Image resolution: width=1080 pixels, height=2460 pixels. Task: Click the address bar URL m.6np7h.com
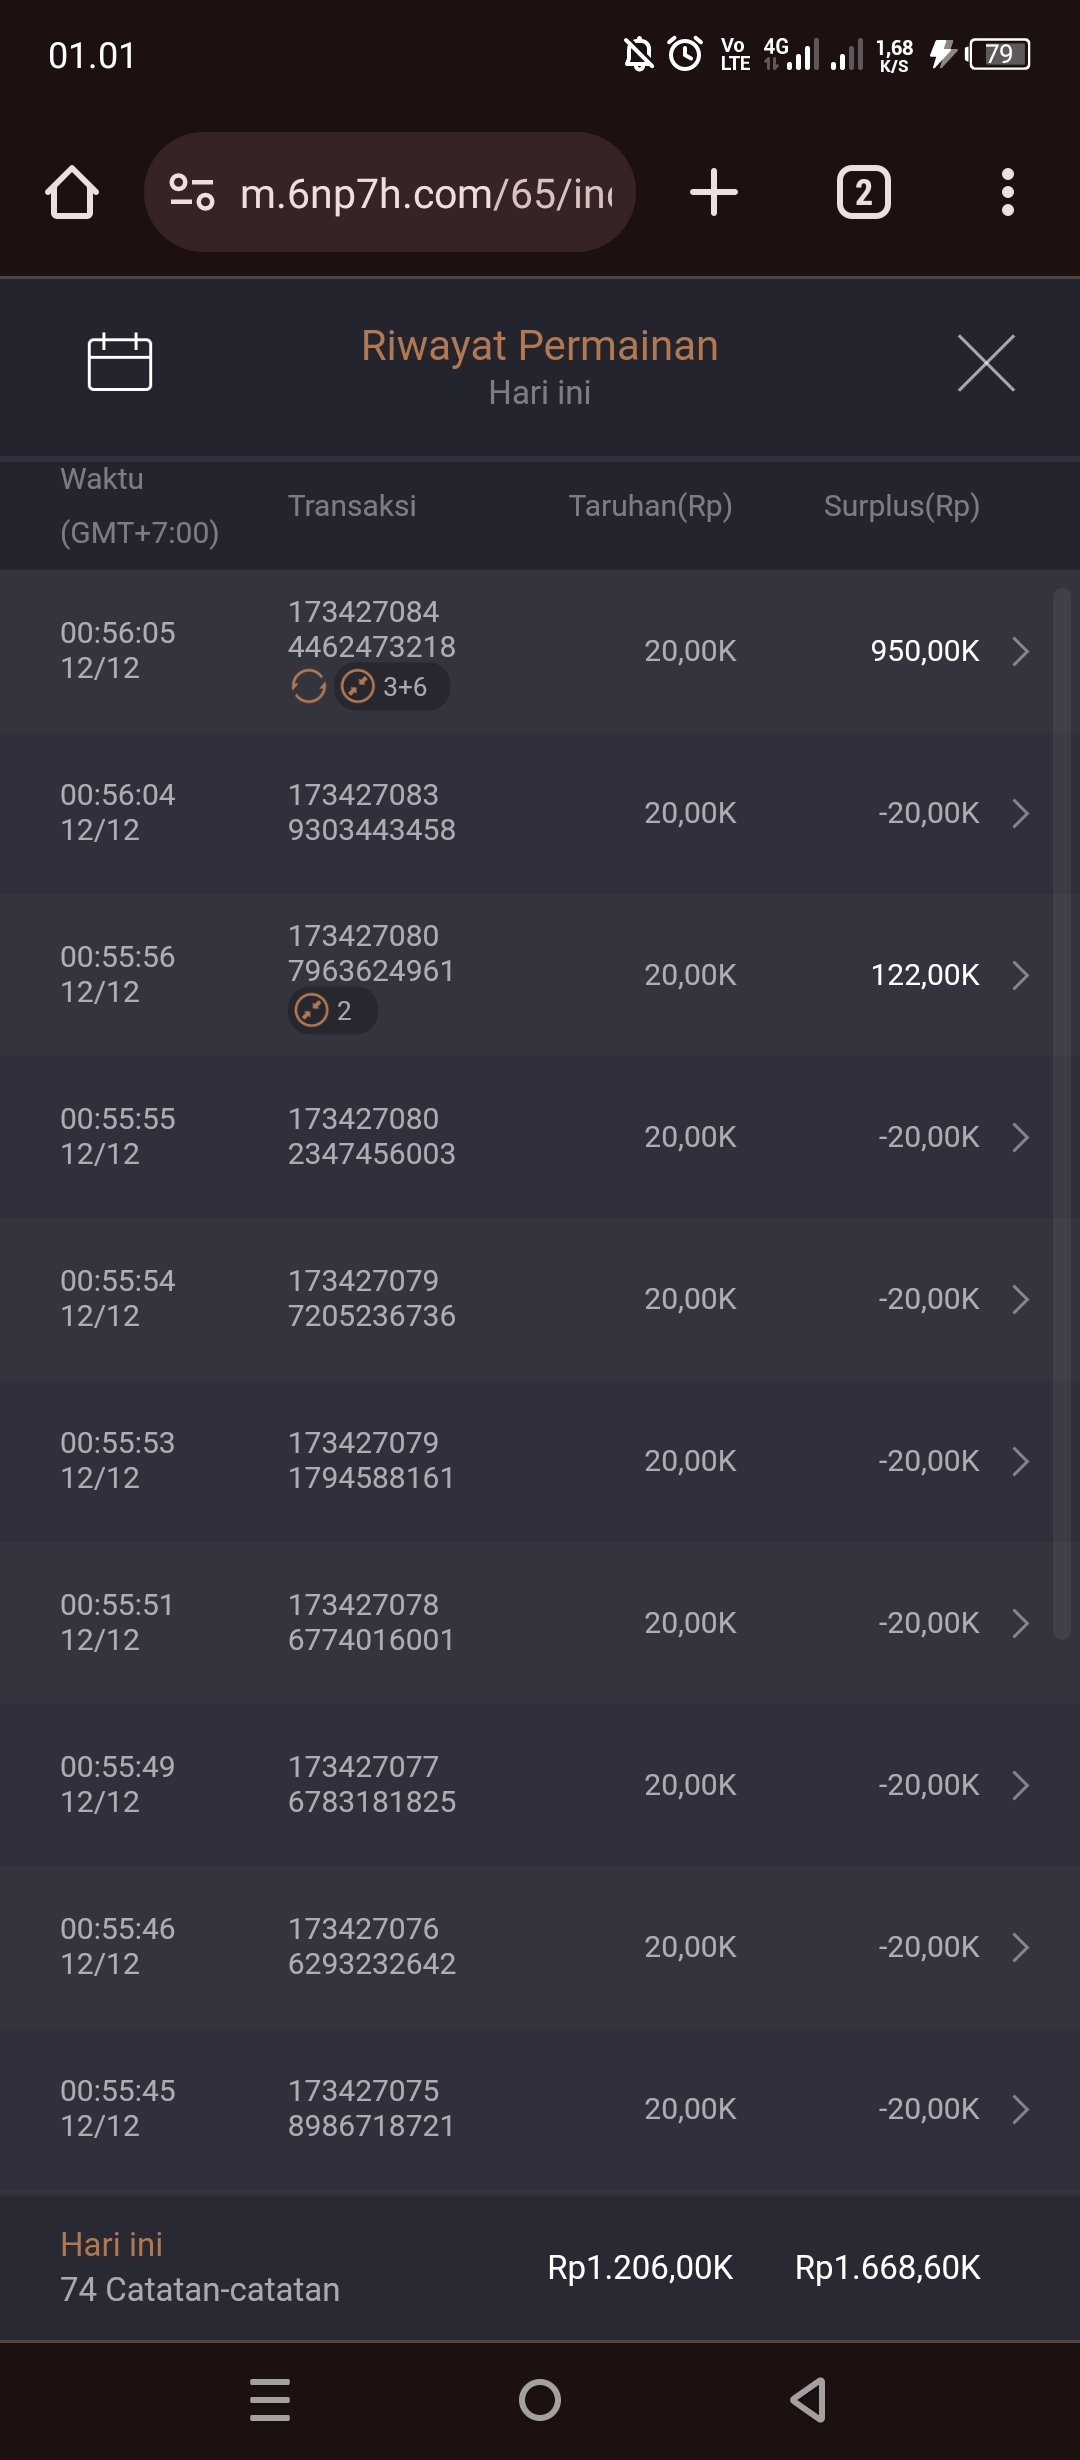[x=426, y=193]
